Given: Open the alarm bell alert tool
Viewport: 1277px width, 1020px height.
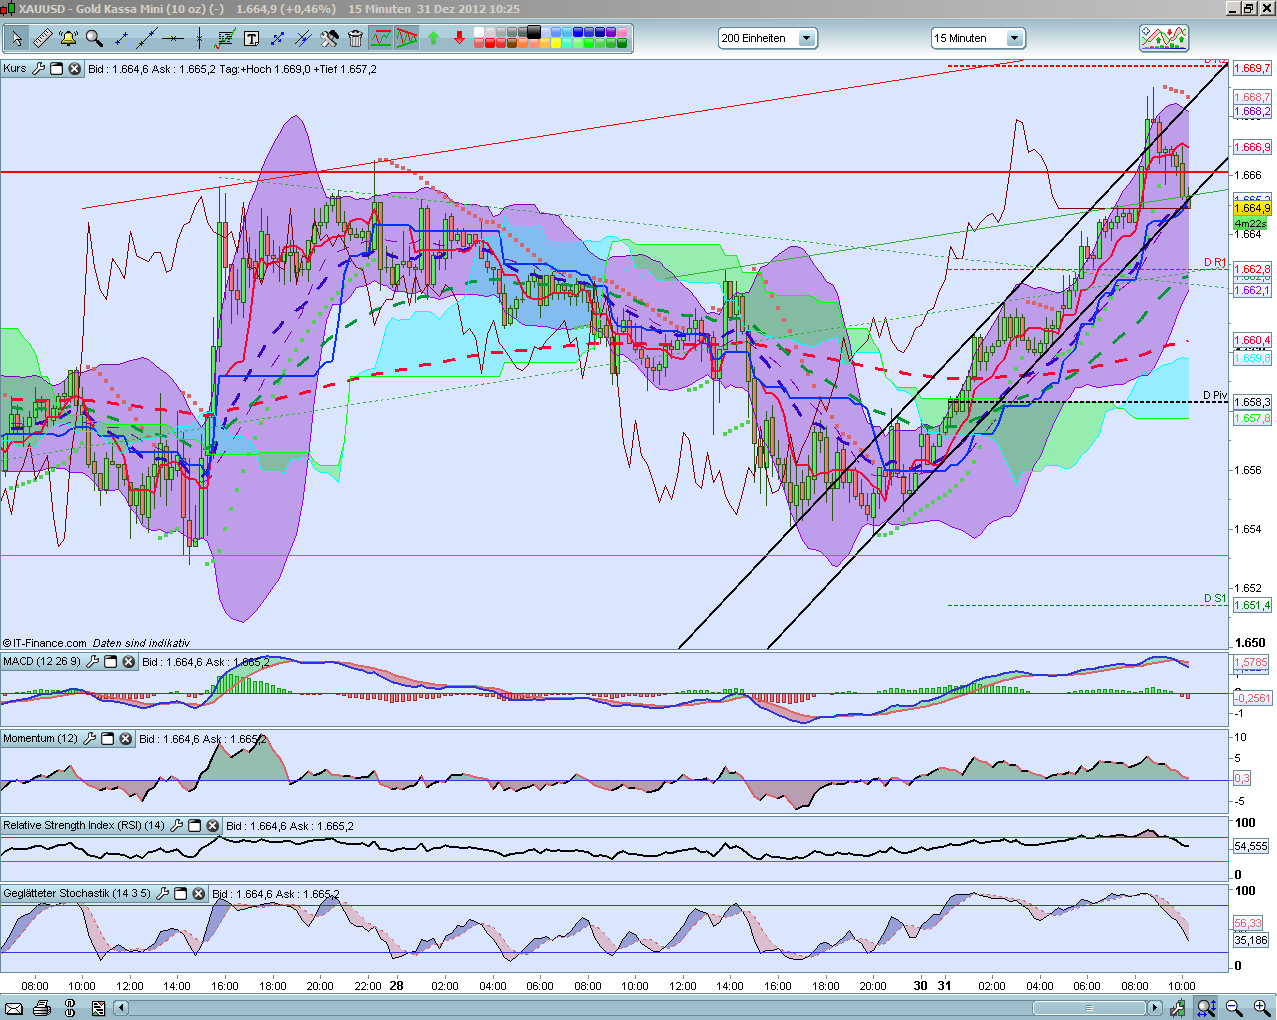Looking at the screenshot, I should 68,39.
